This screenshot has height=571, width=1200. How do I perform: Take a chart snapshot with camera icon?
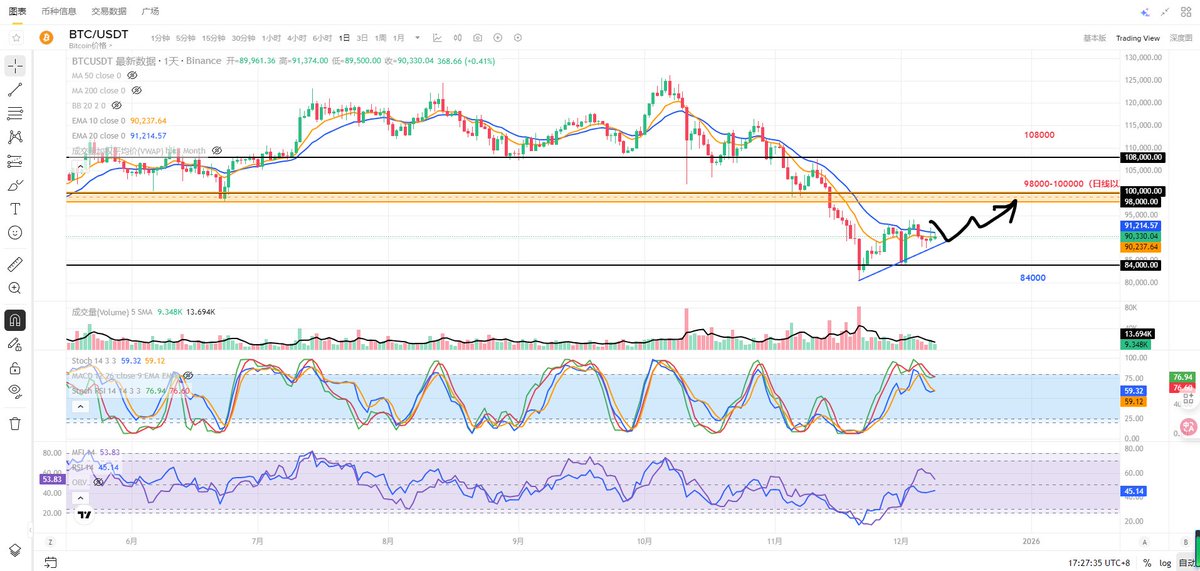tap(478, 37)
